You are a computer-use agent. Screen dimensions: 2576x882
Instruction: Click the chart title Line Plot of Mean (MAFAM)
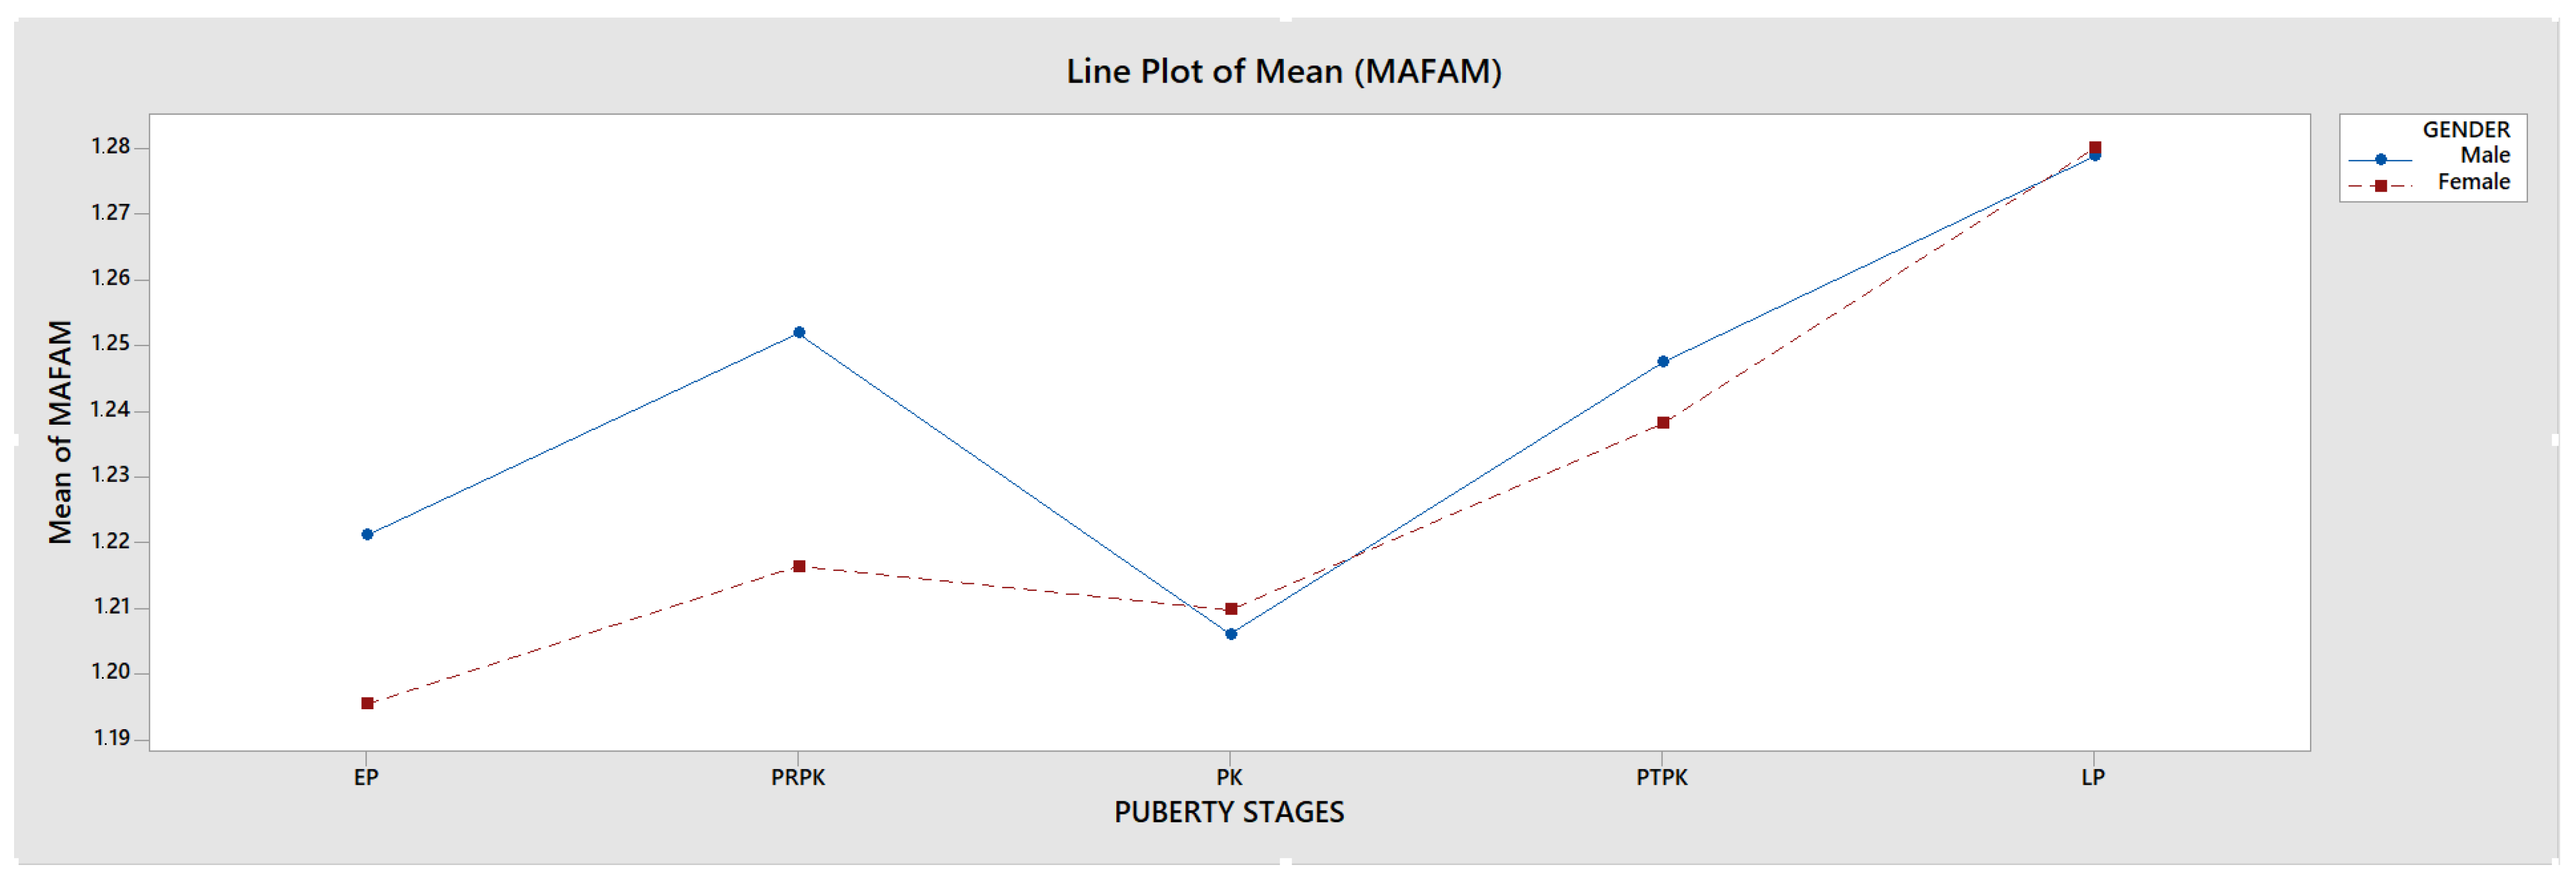[1283, 72]
